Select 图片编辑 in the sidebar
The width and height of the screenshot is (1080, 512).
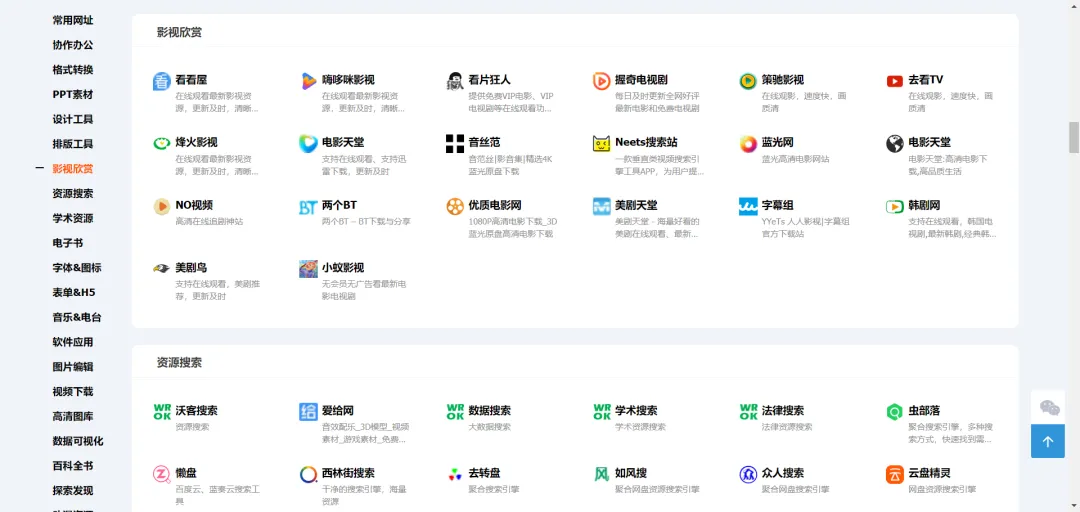[x=73, y=367]
